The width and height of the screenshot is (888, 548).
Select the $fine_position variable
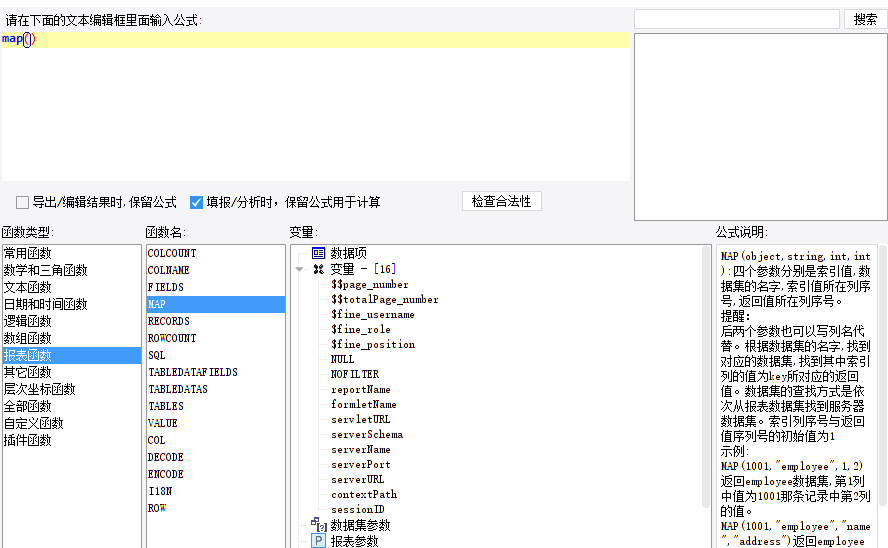click(x=373, y=344)
